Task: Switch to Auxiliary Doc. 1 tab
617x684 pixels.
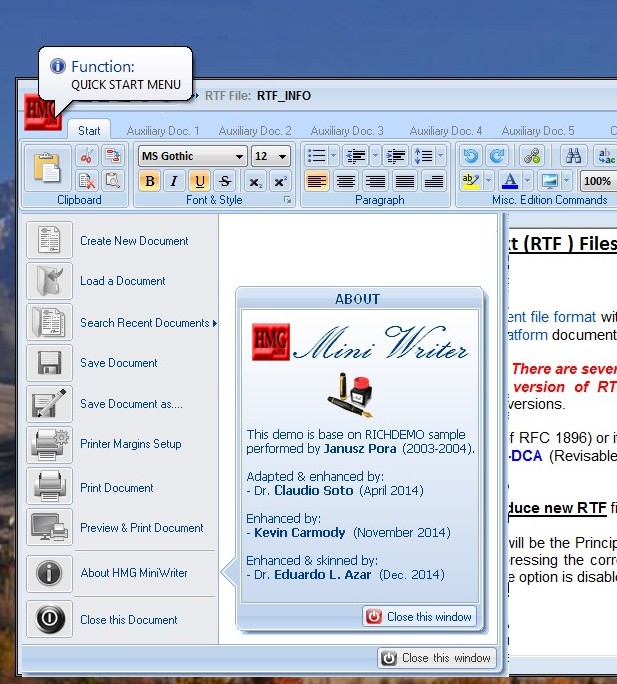Action: click(x=163, y=130)
